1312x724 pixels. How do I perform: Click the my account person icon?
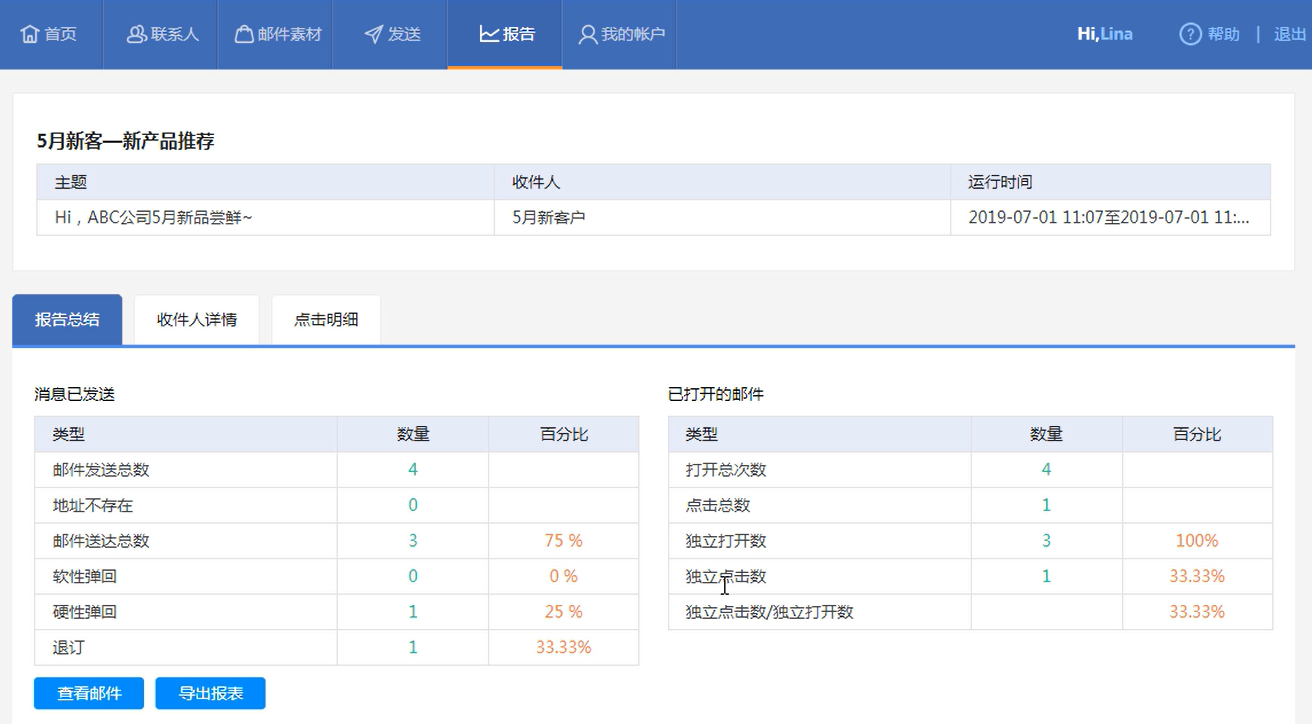[588, 34]
